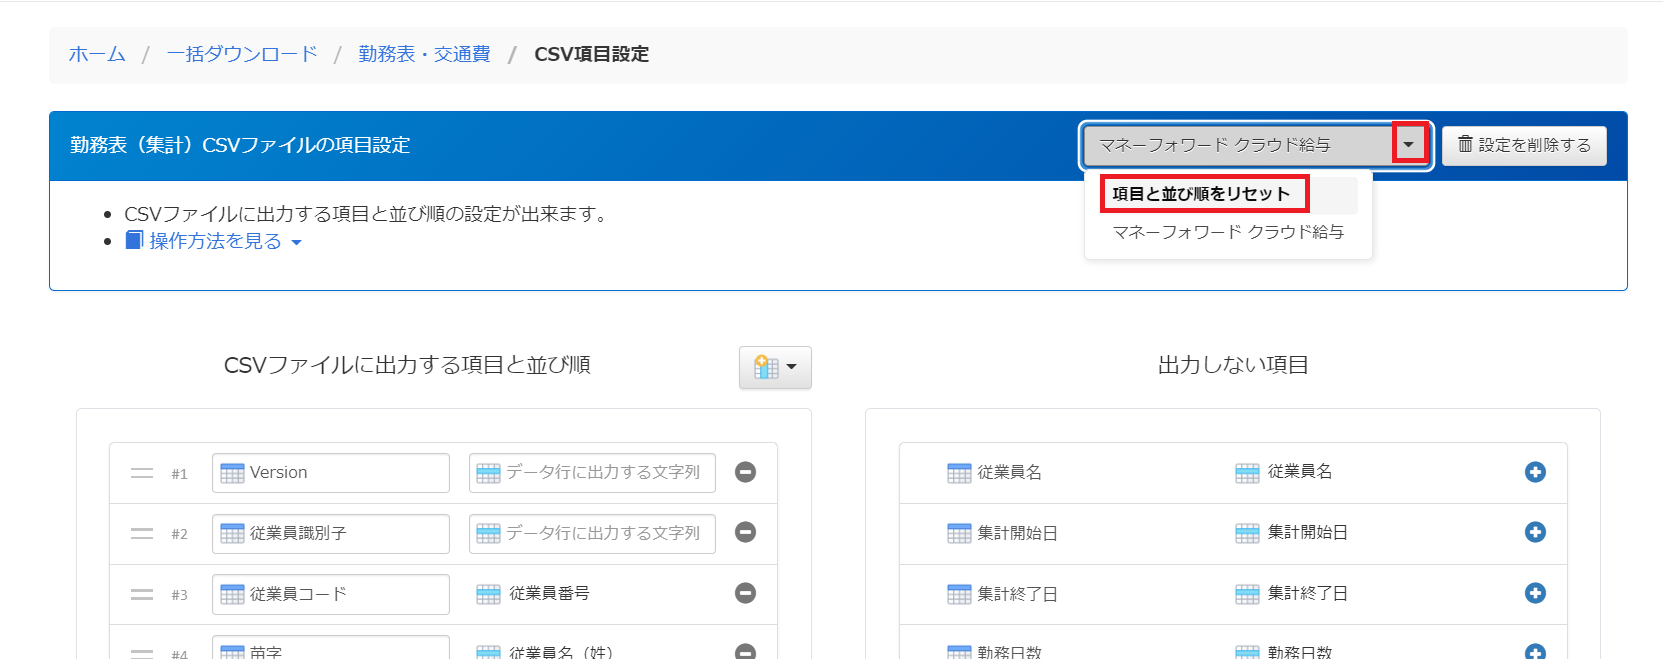
Task: Open 一括ダウンロード breadcrumb link
Action: pos(242,54)
